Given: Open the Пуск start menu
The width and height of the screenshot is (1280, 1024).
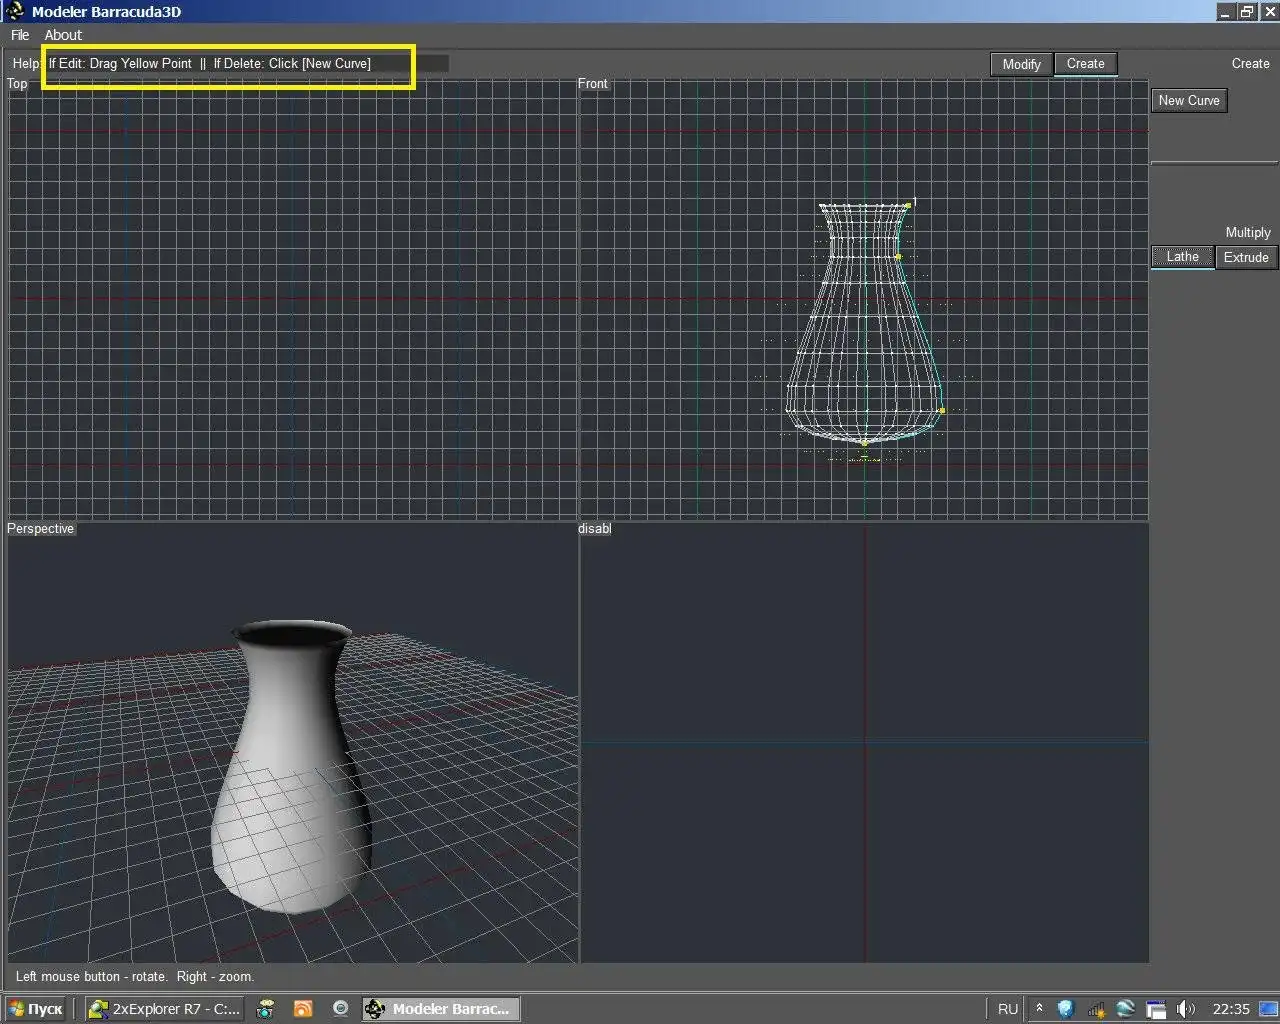Looking at the screenshot, I should (x=36, y=1009).
